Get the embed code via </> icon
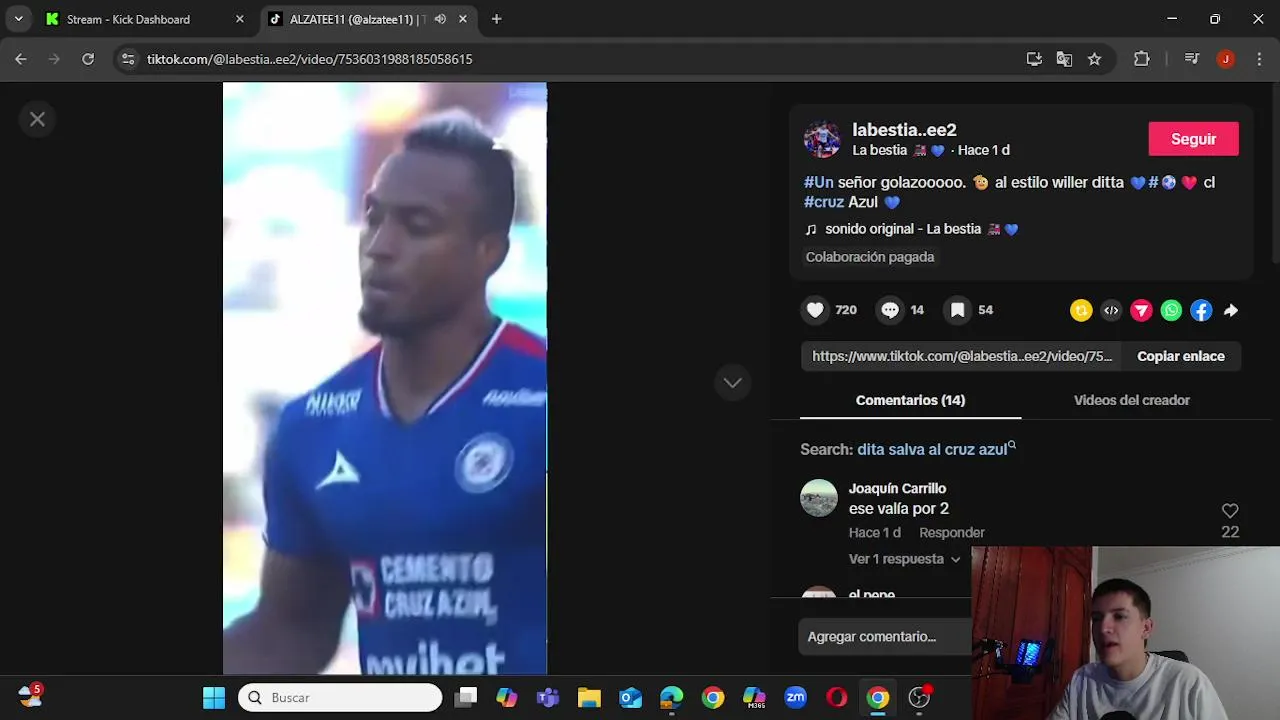Viewport: 1280px width, 720px height. point(1111,311)
